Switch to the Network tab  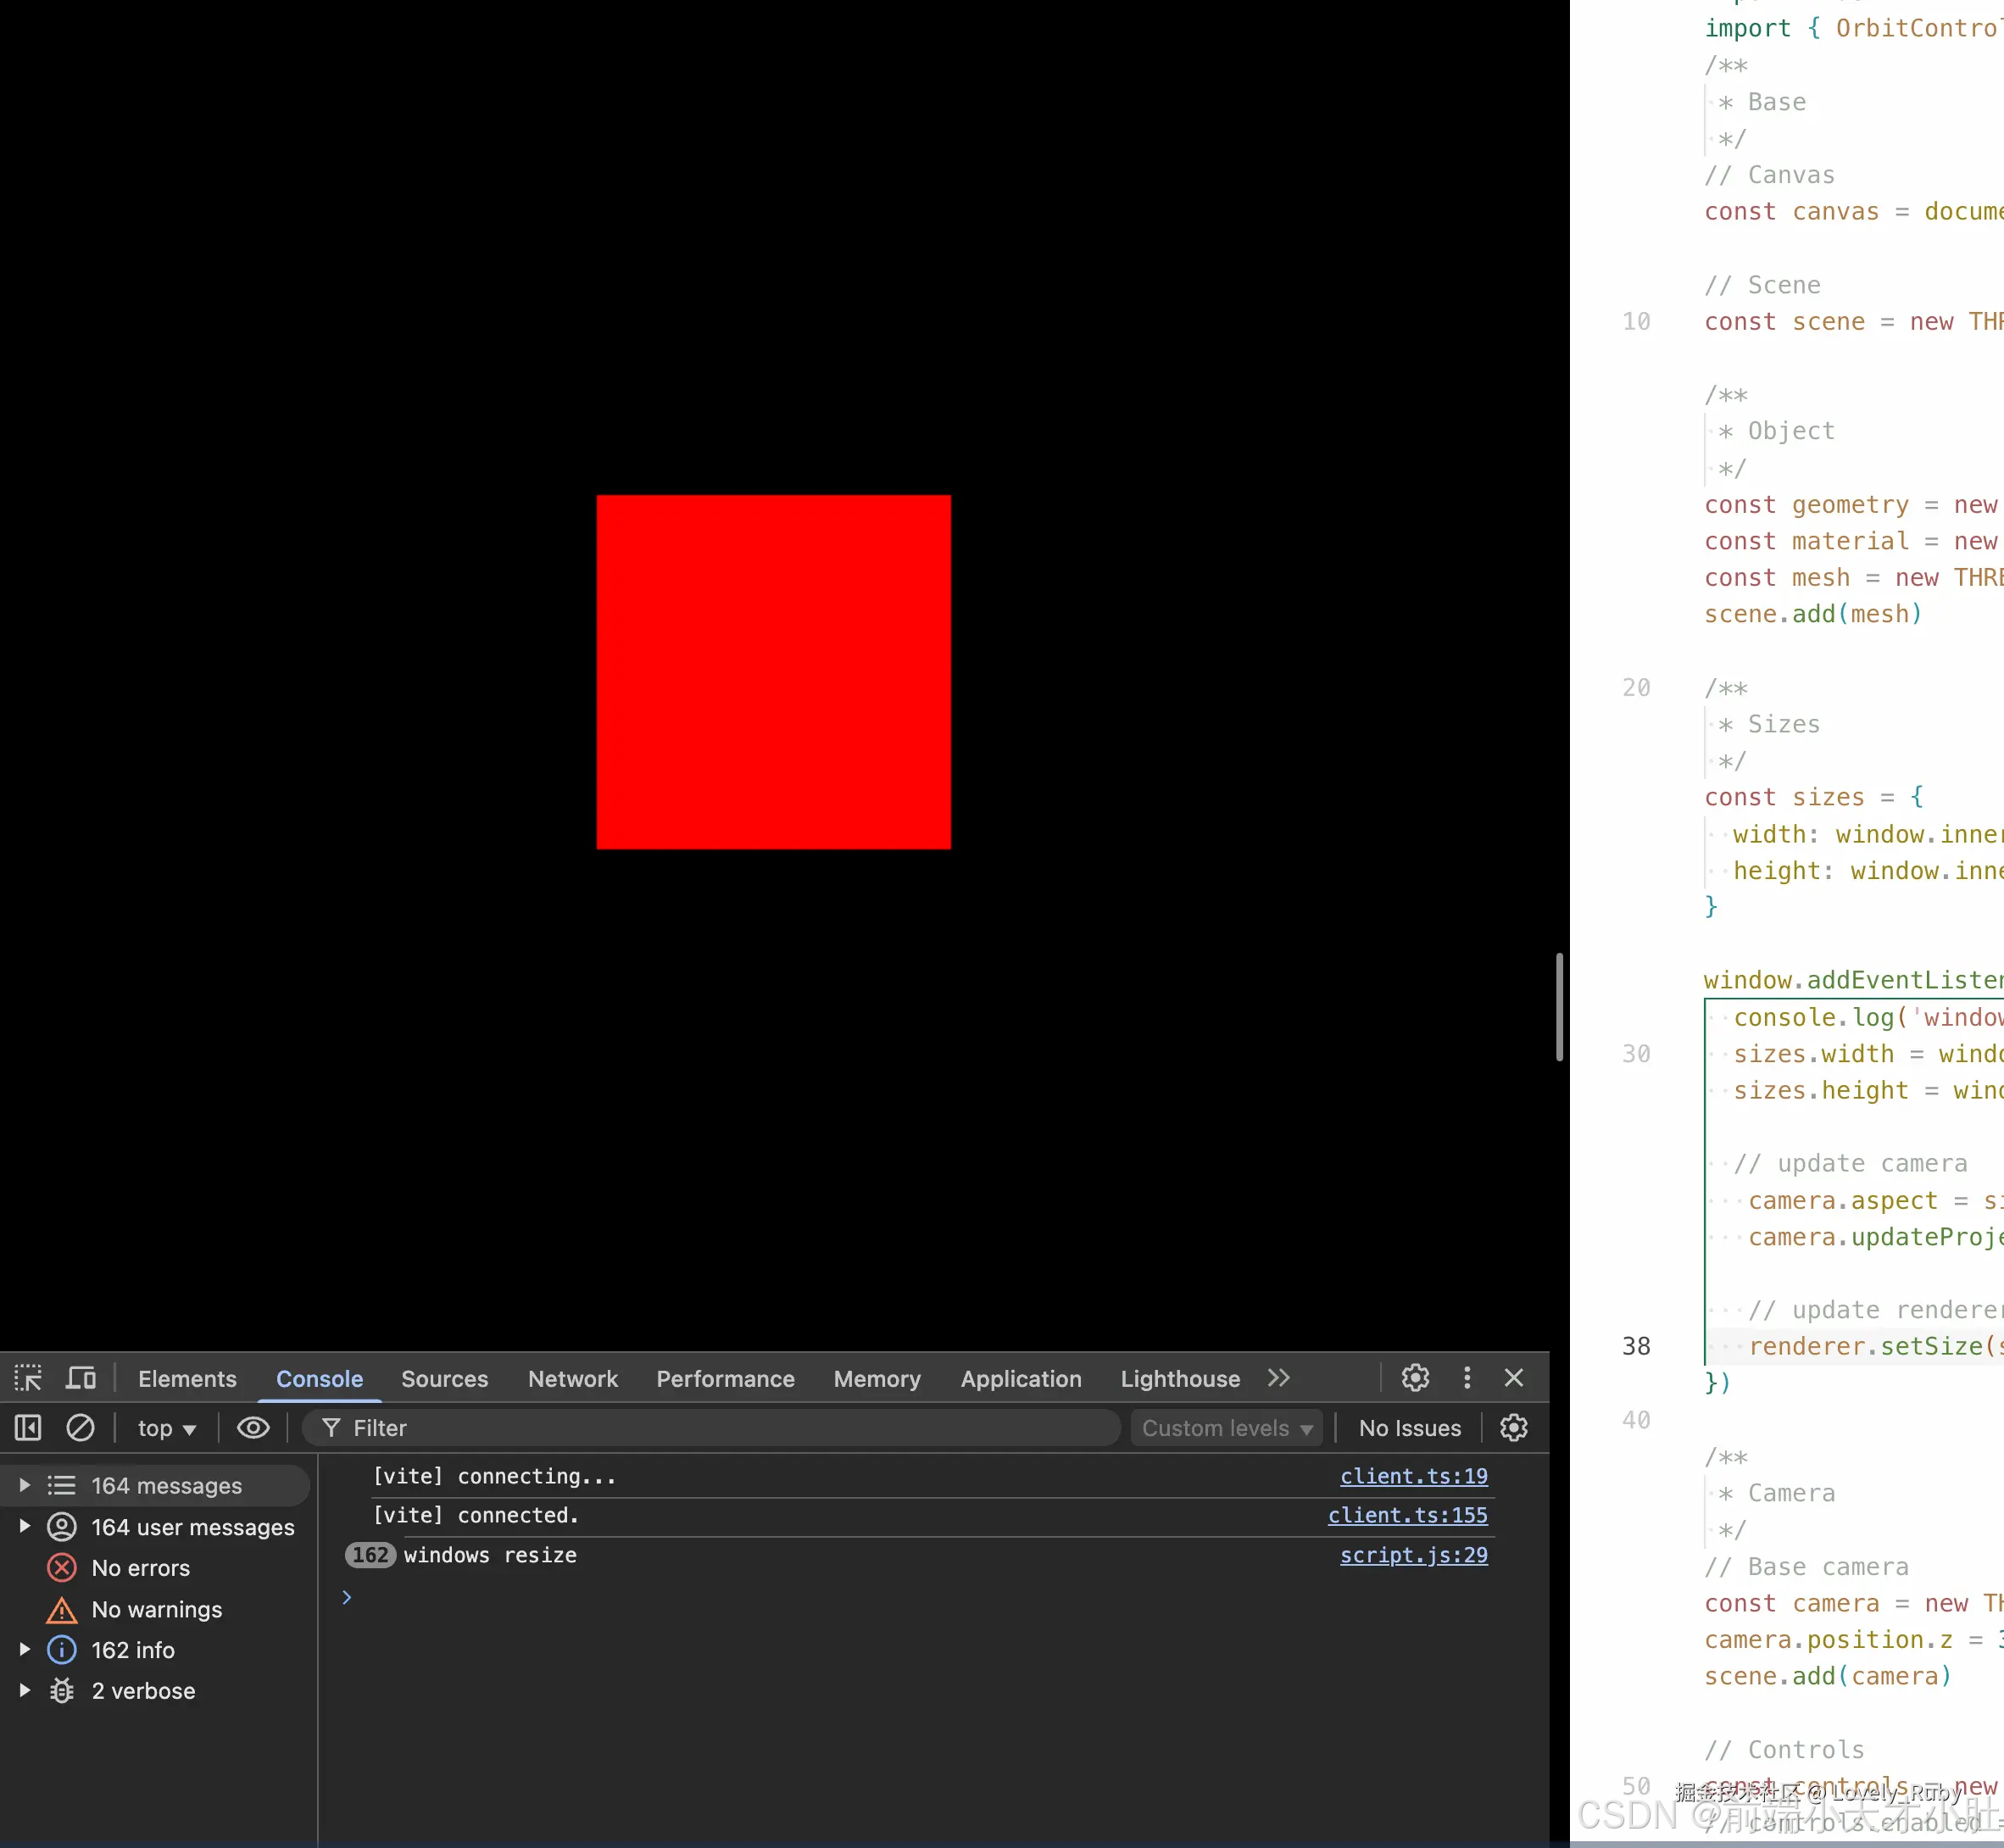tap(573, 1379)
